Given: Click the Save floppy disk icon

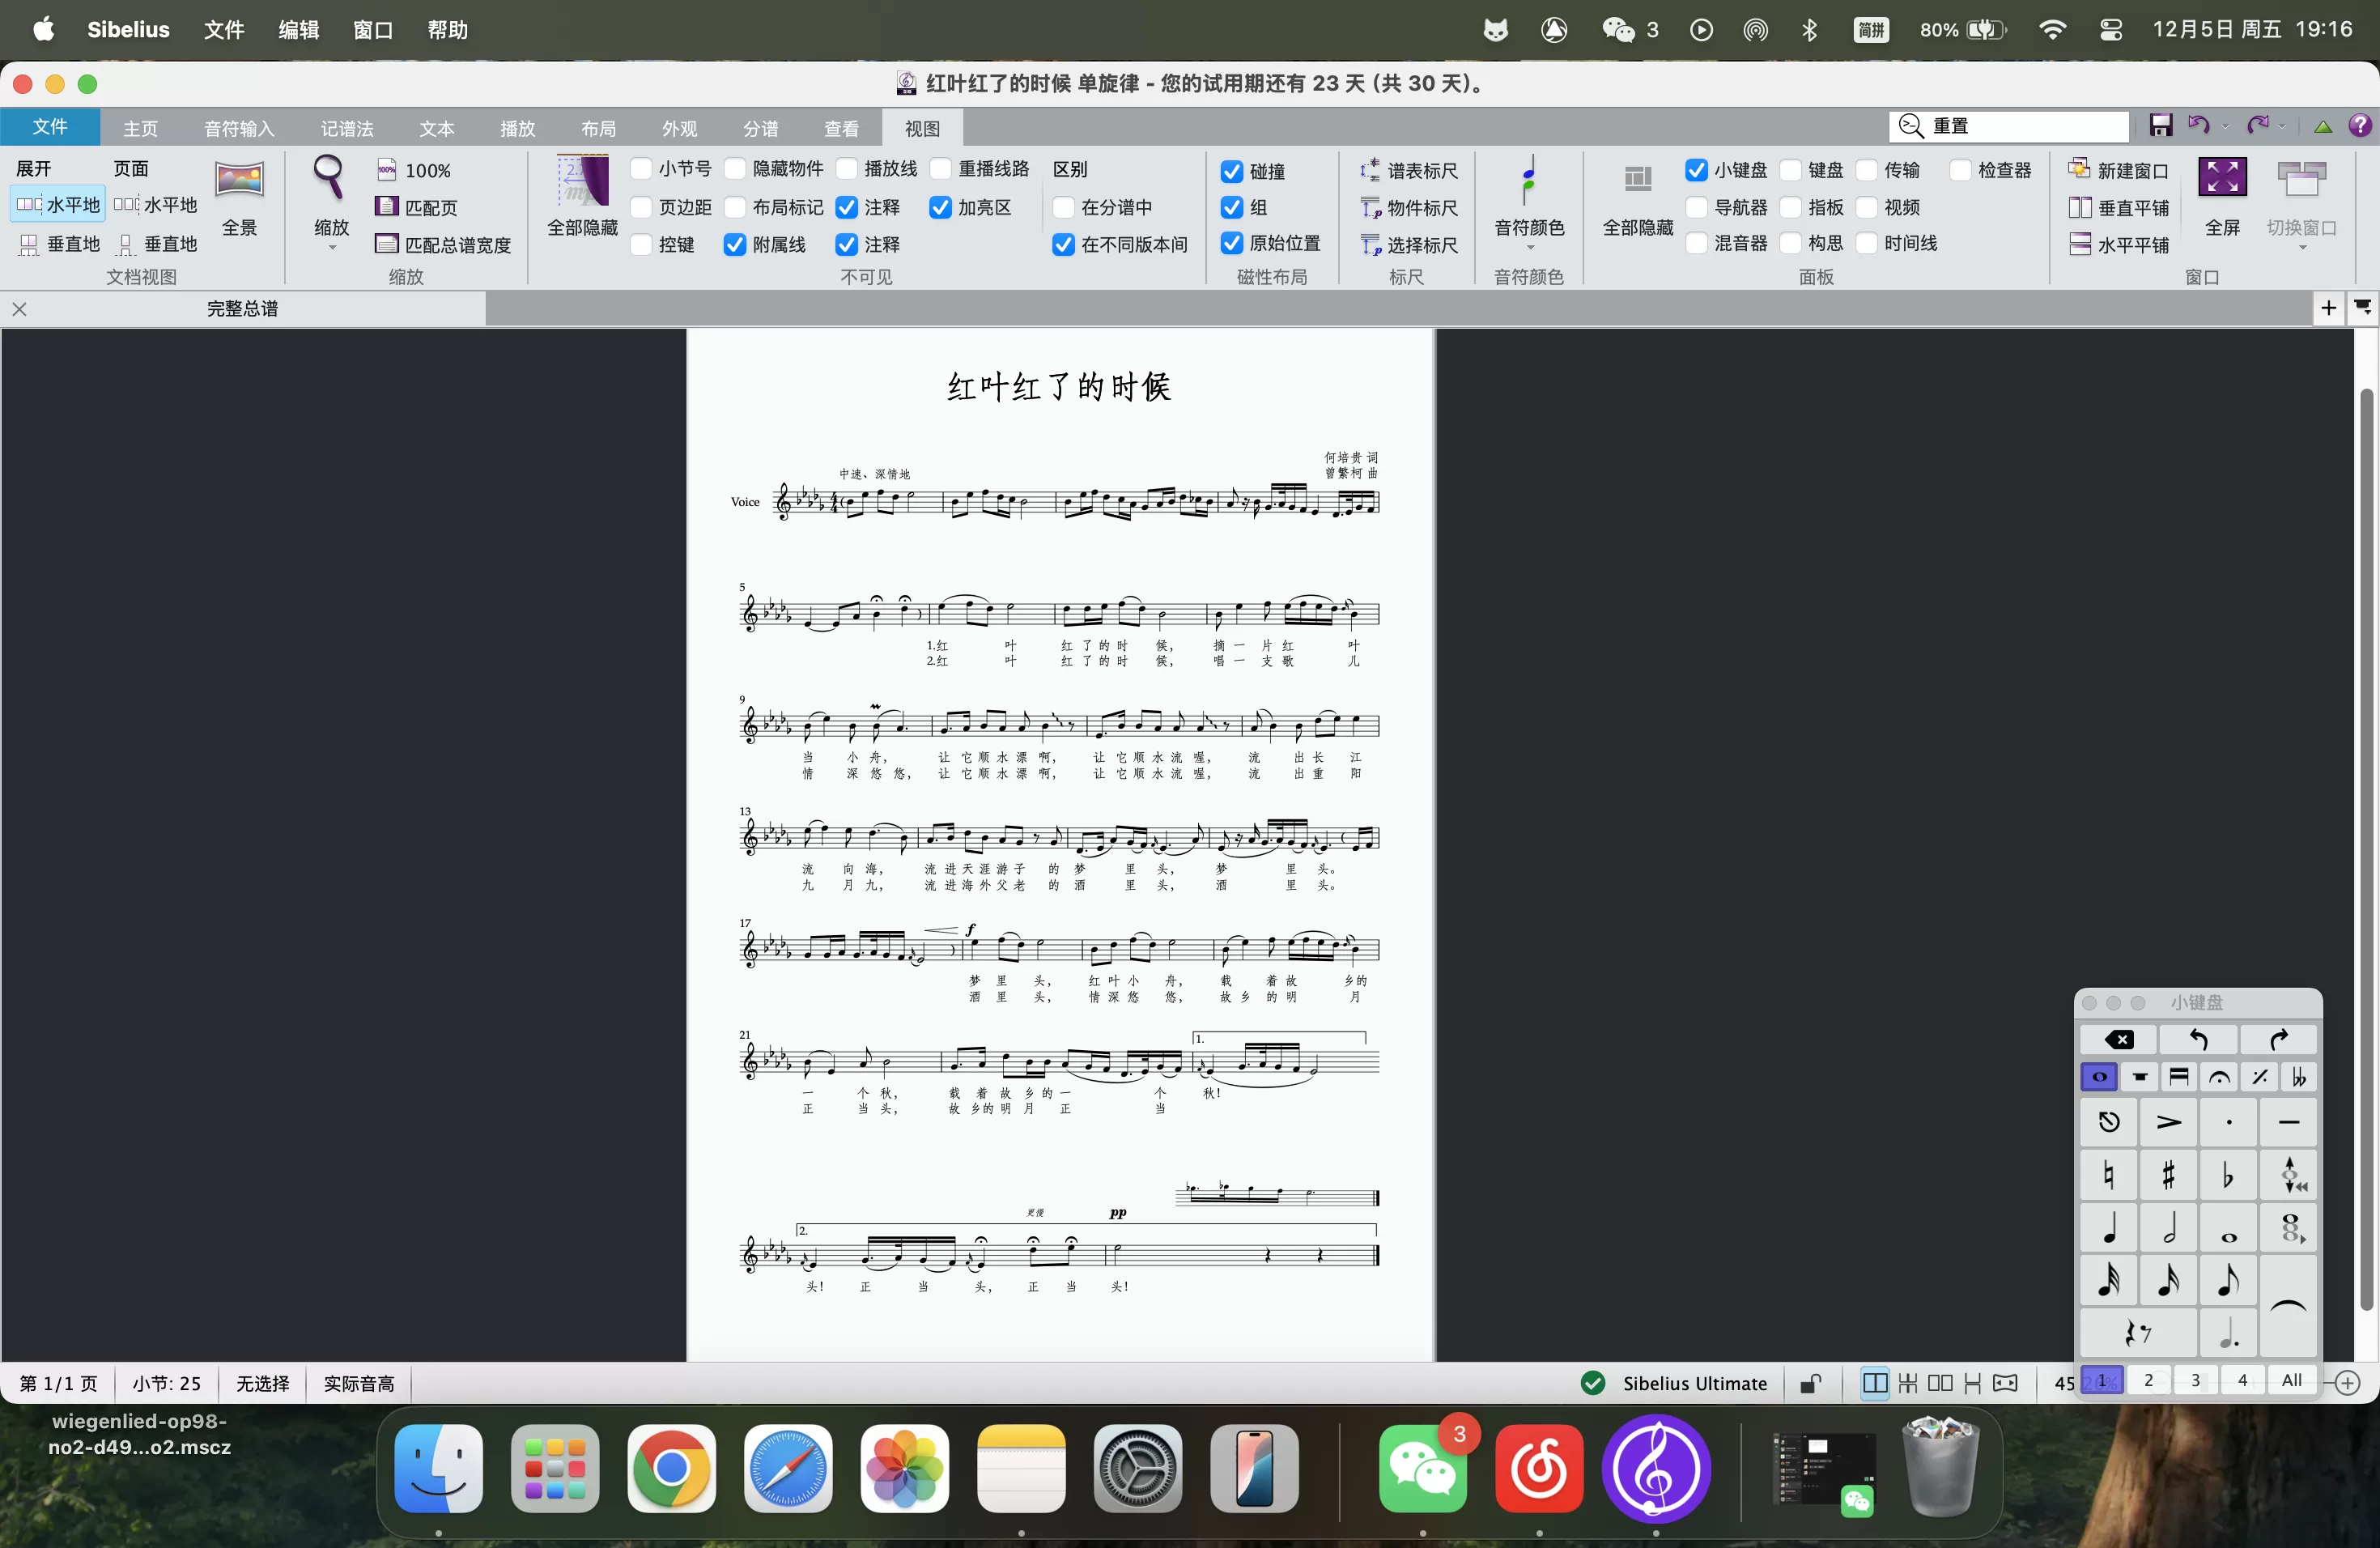Looking at the screenshot, I should (x=2160, y=125).
